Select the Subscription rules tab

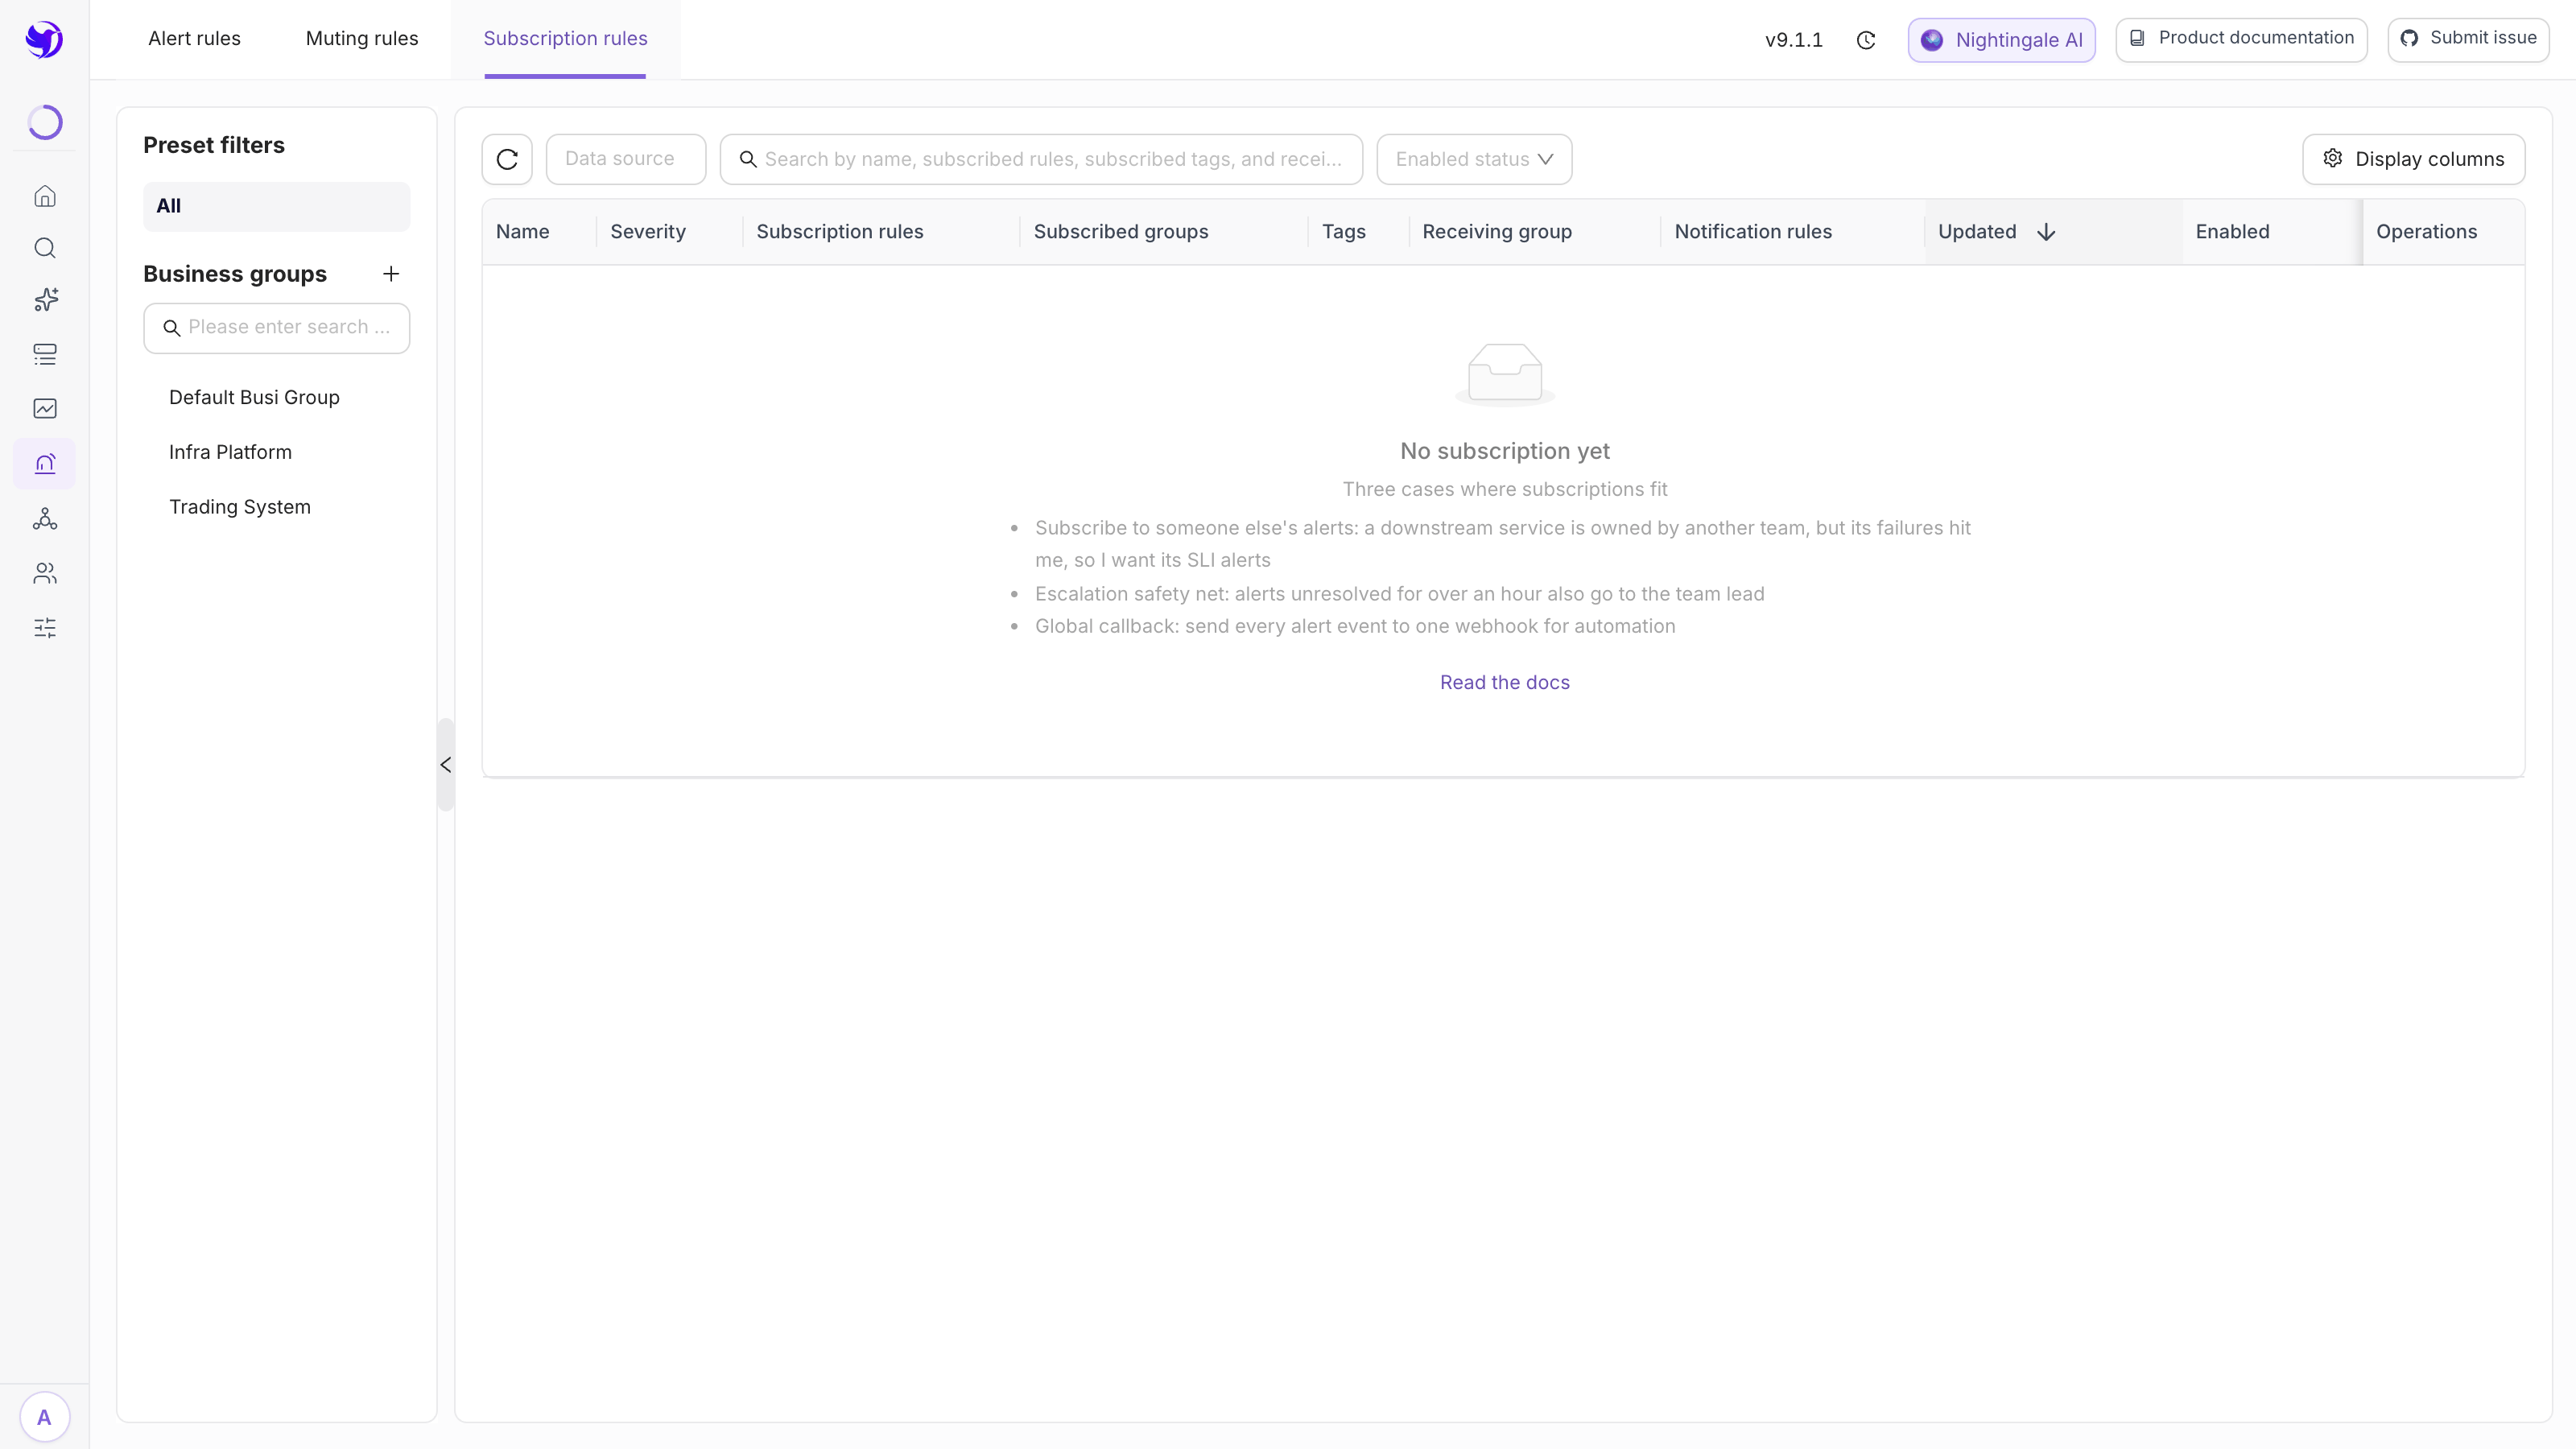tap(565, 39)
